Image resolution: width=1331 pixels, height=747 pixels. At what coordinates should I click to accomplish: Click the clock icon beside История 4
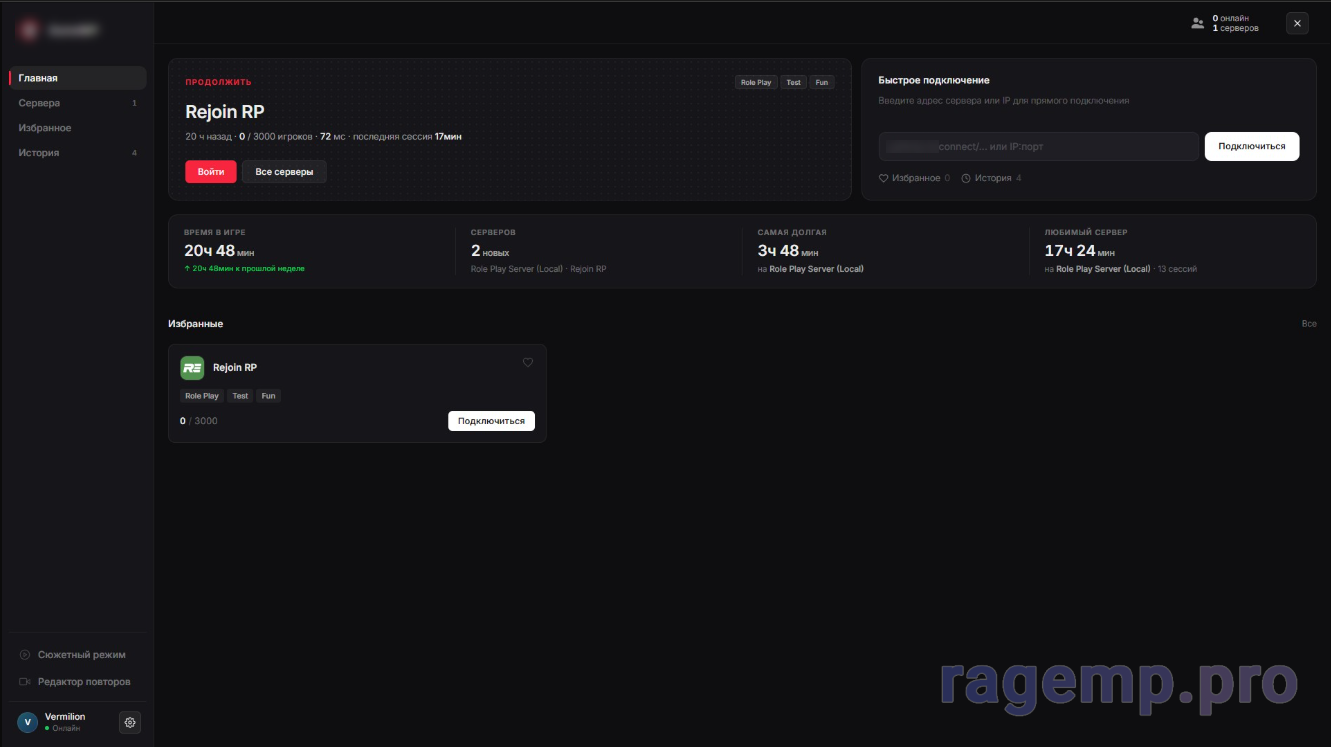point(966,178)
